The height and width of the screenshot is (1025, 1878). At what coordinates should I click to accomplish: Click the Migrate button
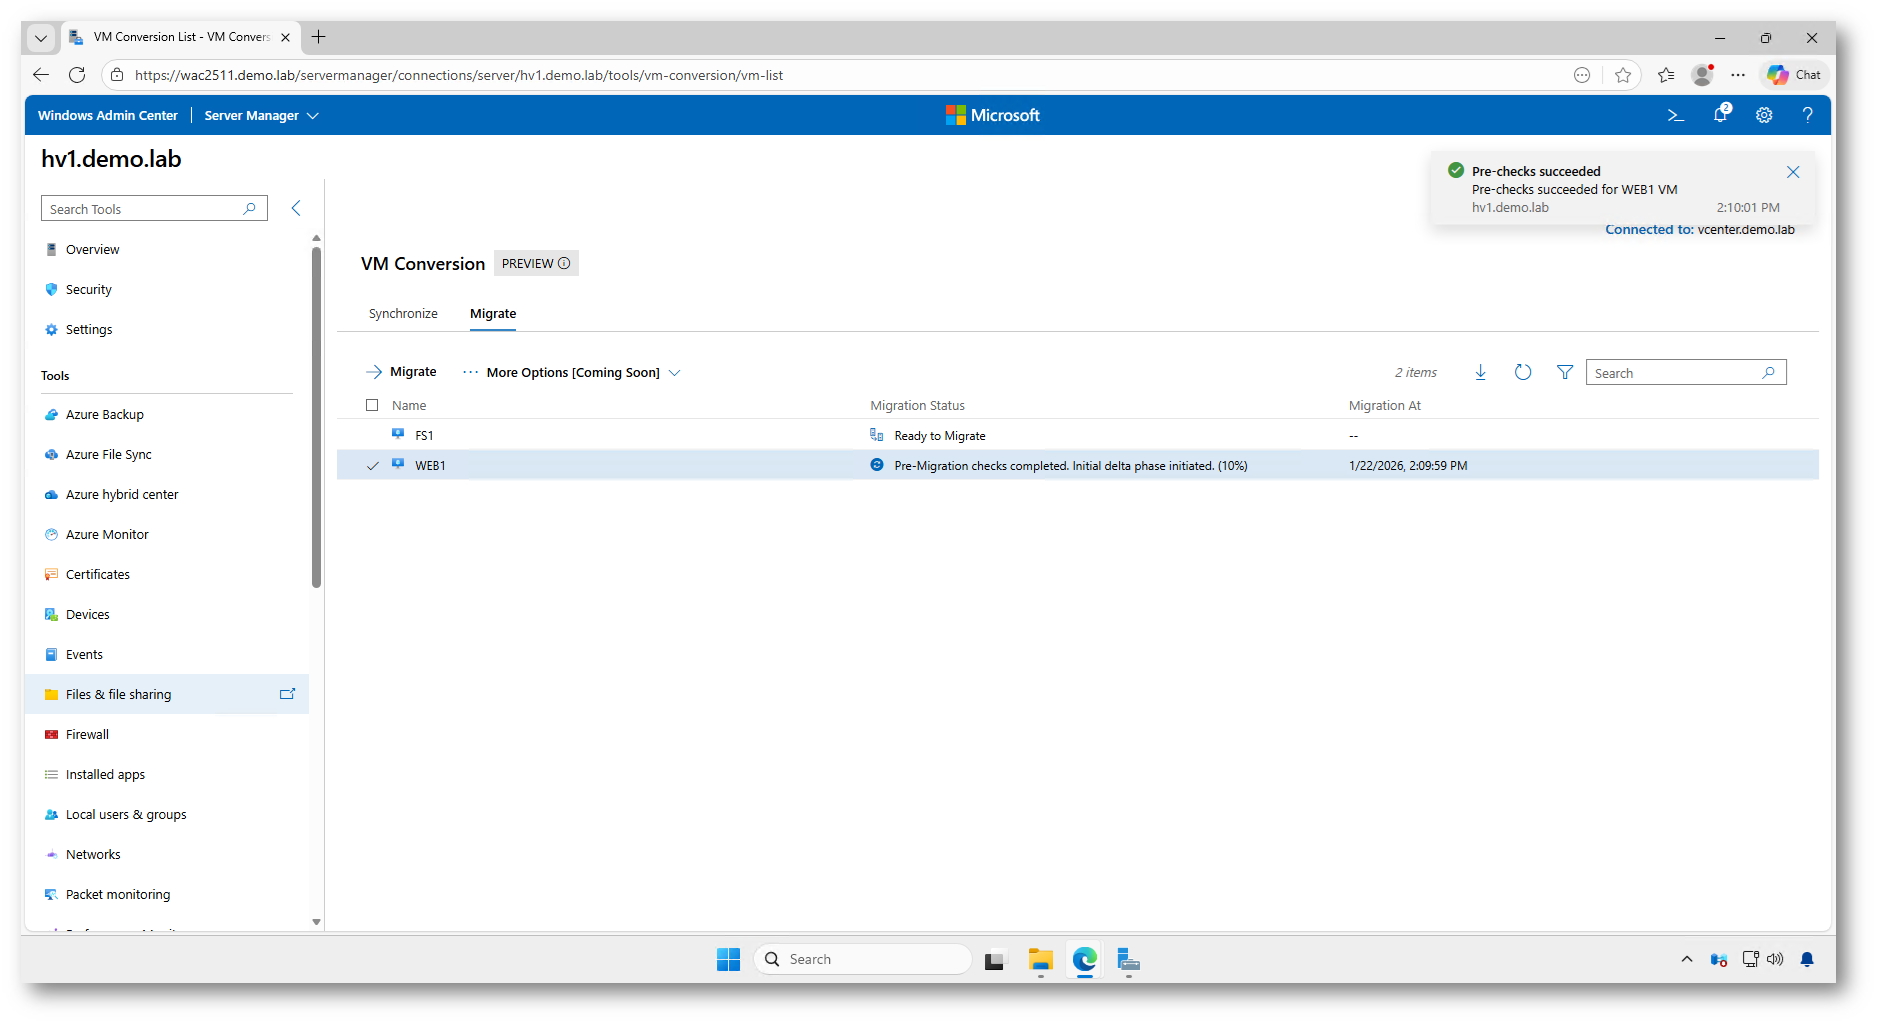coord(401,372)
